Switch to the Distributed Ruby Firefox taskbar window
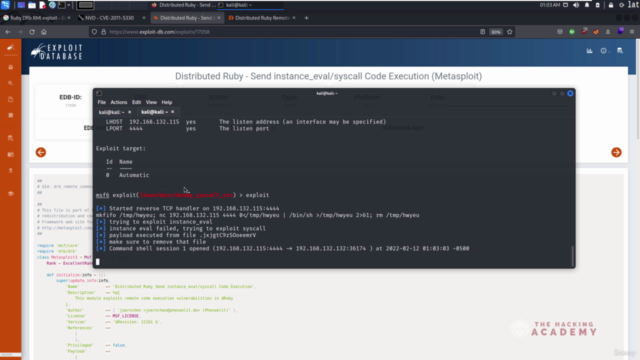The width and height of the screenshot is (640, 360). 184,5
